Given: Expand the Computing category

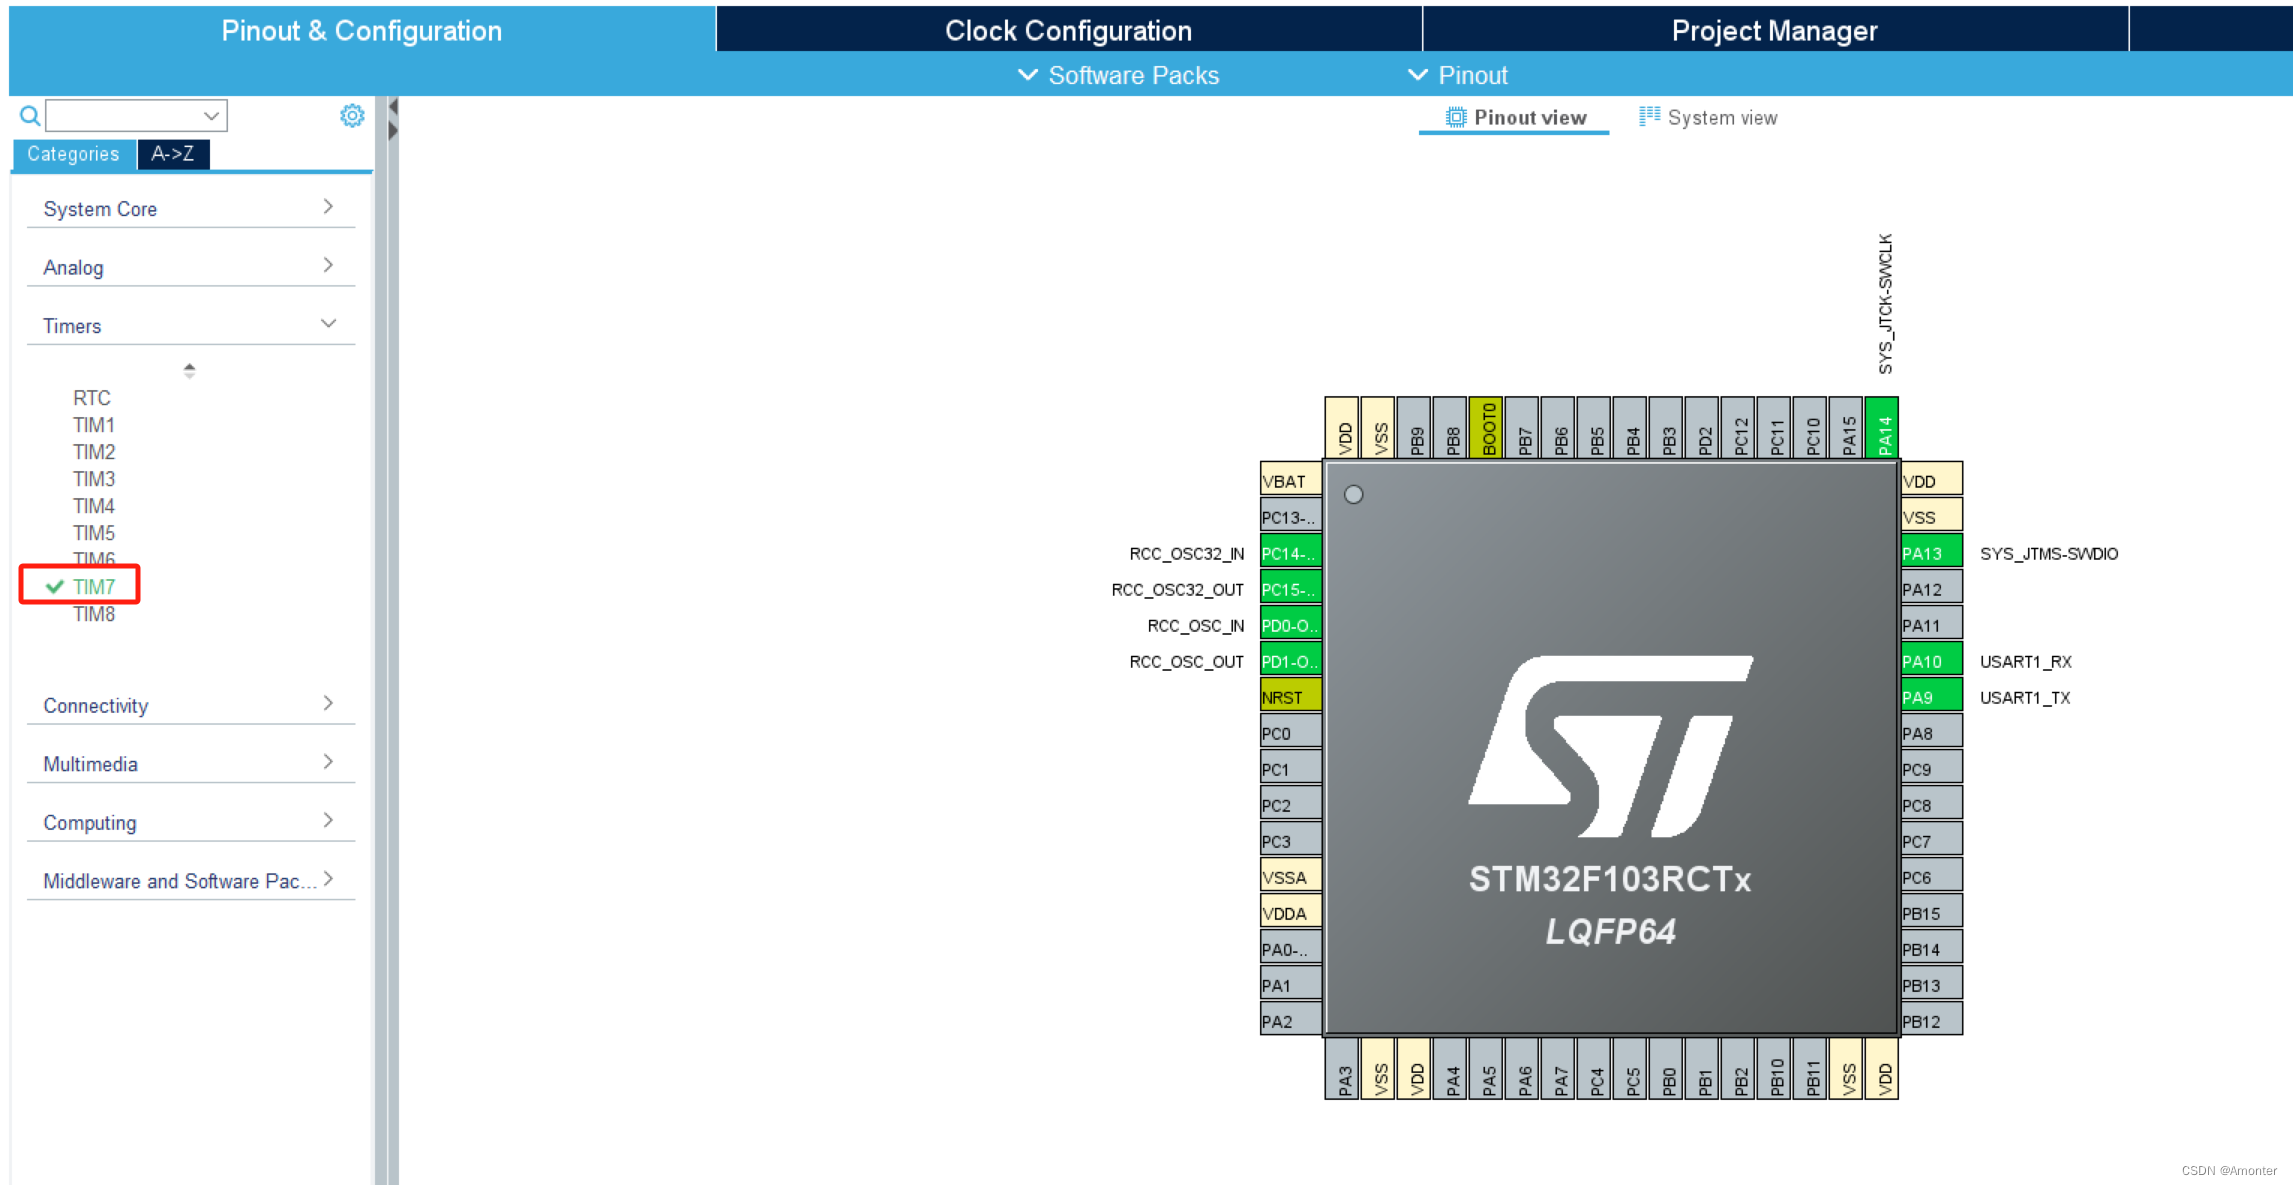Looking at the screenshot, I should (190, 822).
